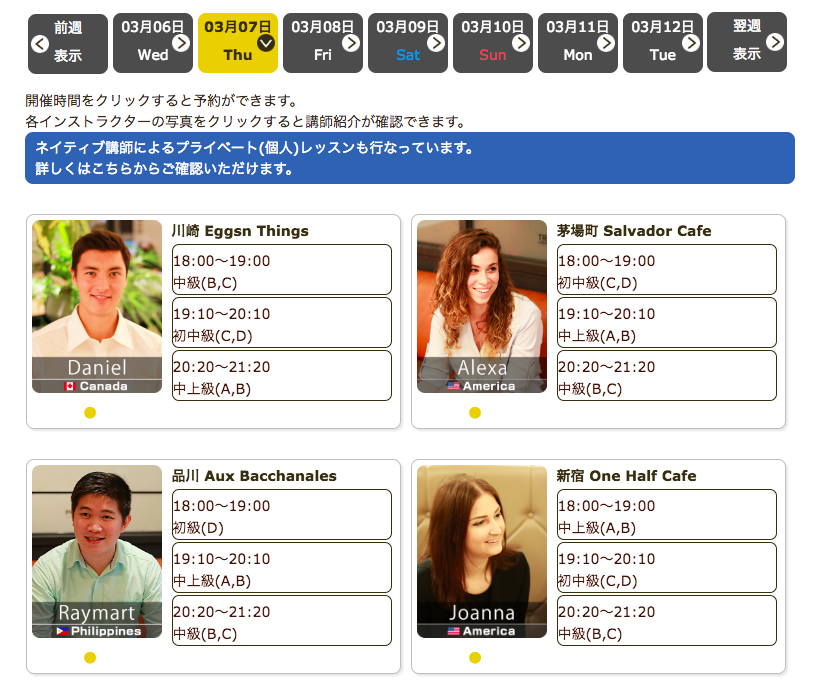The image size is (816, 688).
Task: Click the chevron on 03月10日 Sun tab
Action: tap(521, 42)
